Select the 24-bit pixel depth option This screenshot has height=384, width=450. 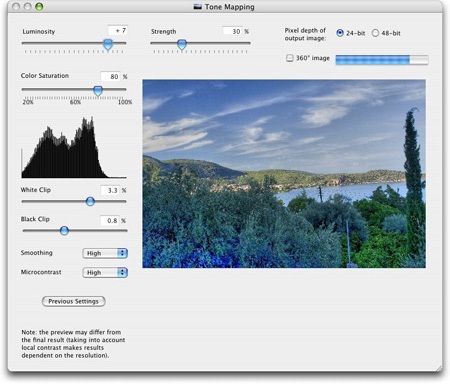point(340,33)
